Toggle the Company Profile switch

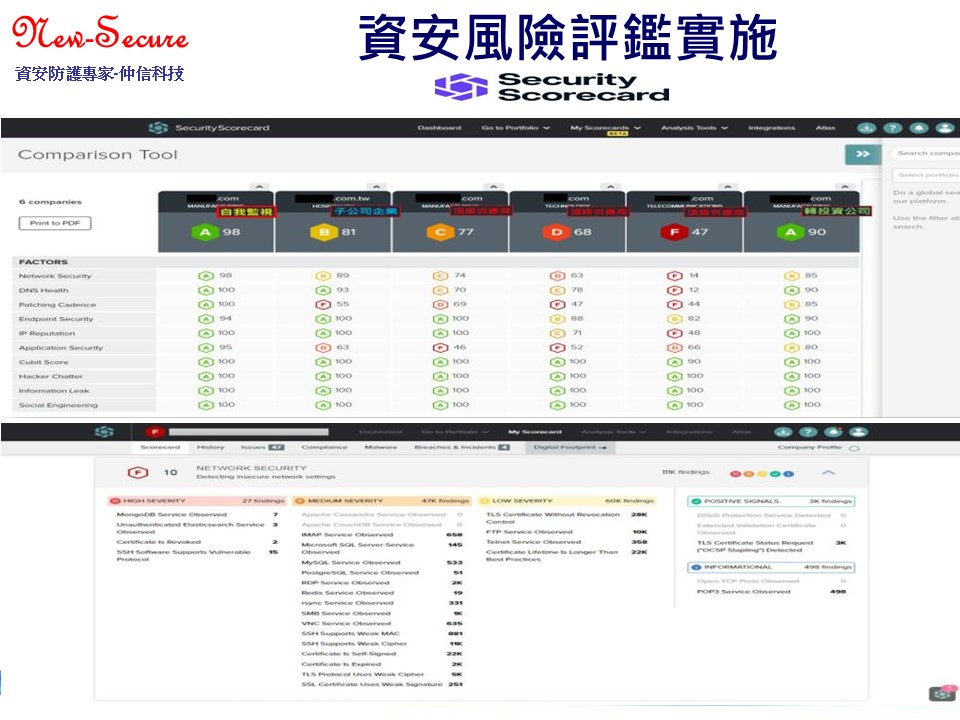point(854,448)
